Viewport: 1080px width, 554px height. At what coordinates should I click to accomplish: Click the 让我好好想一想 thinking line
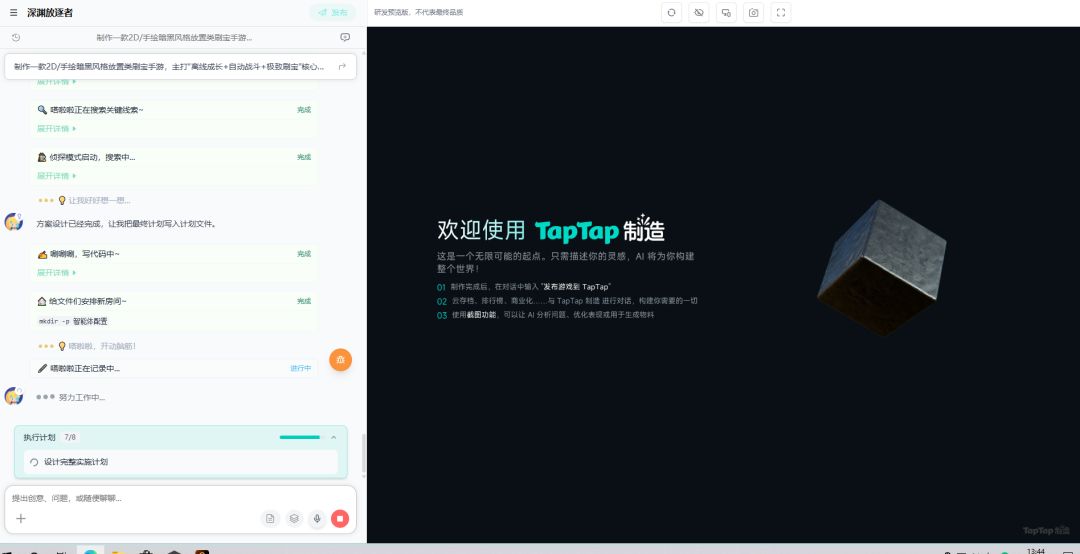pos(84,201)
